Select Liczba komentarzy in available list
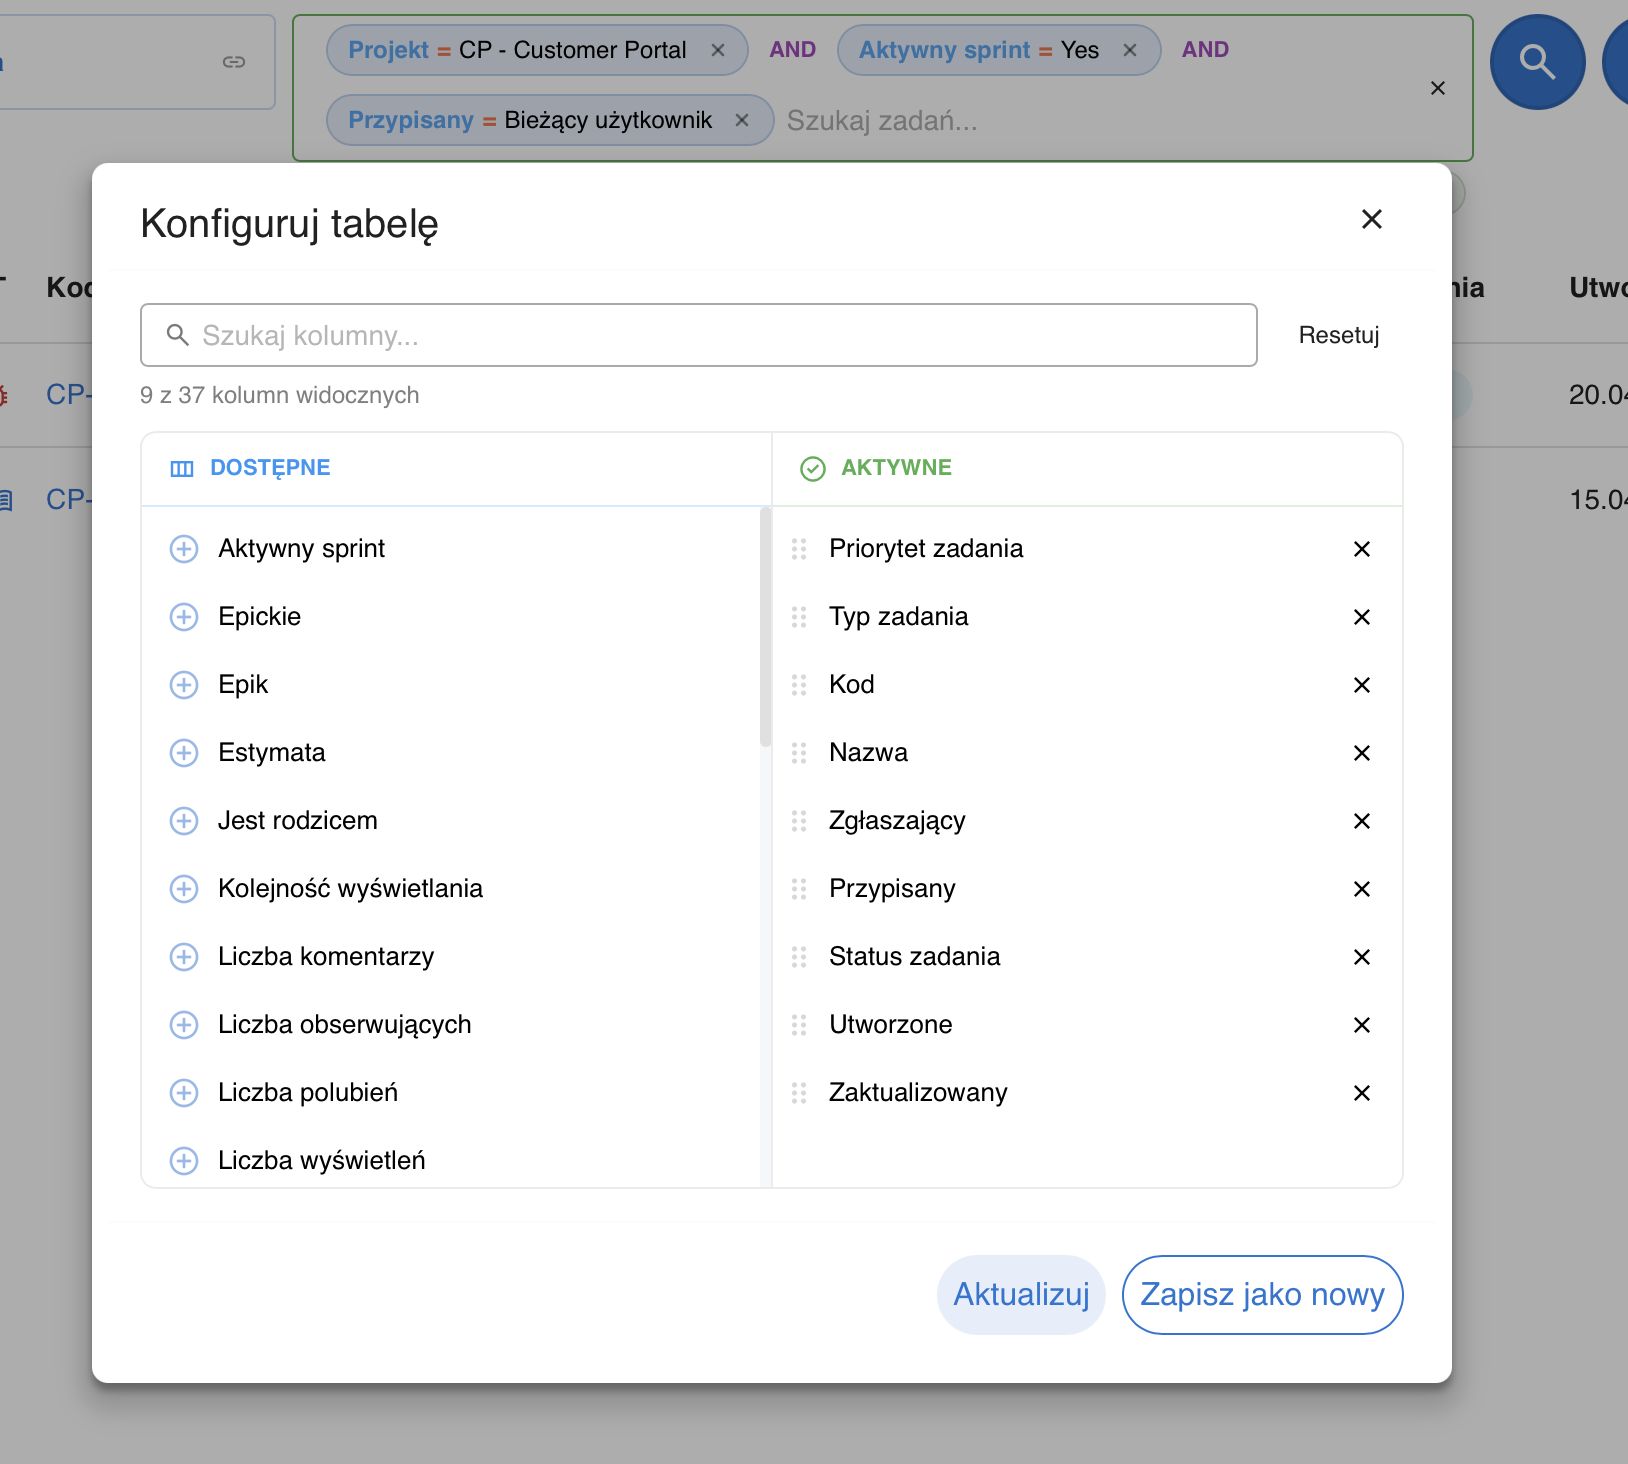 point(327,957)
